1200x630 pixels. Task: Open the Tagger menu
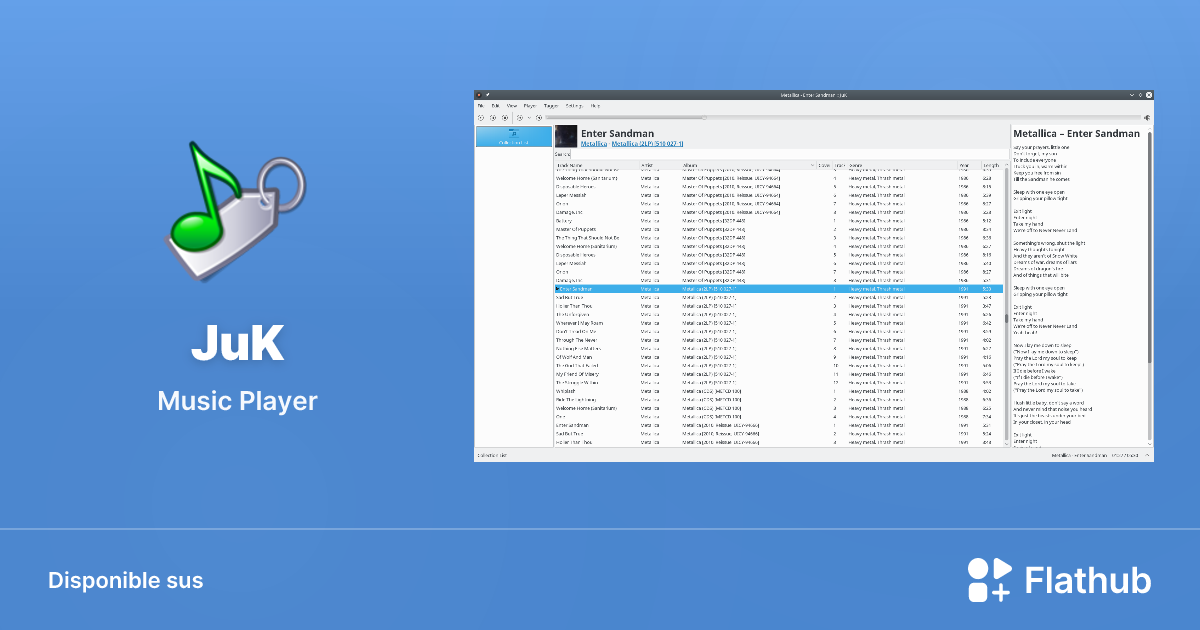[x=551, y=105]
